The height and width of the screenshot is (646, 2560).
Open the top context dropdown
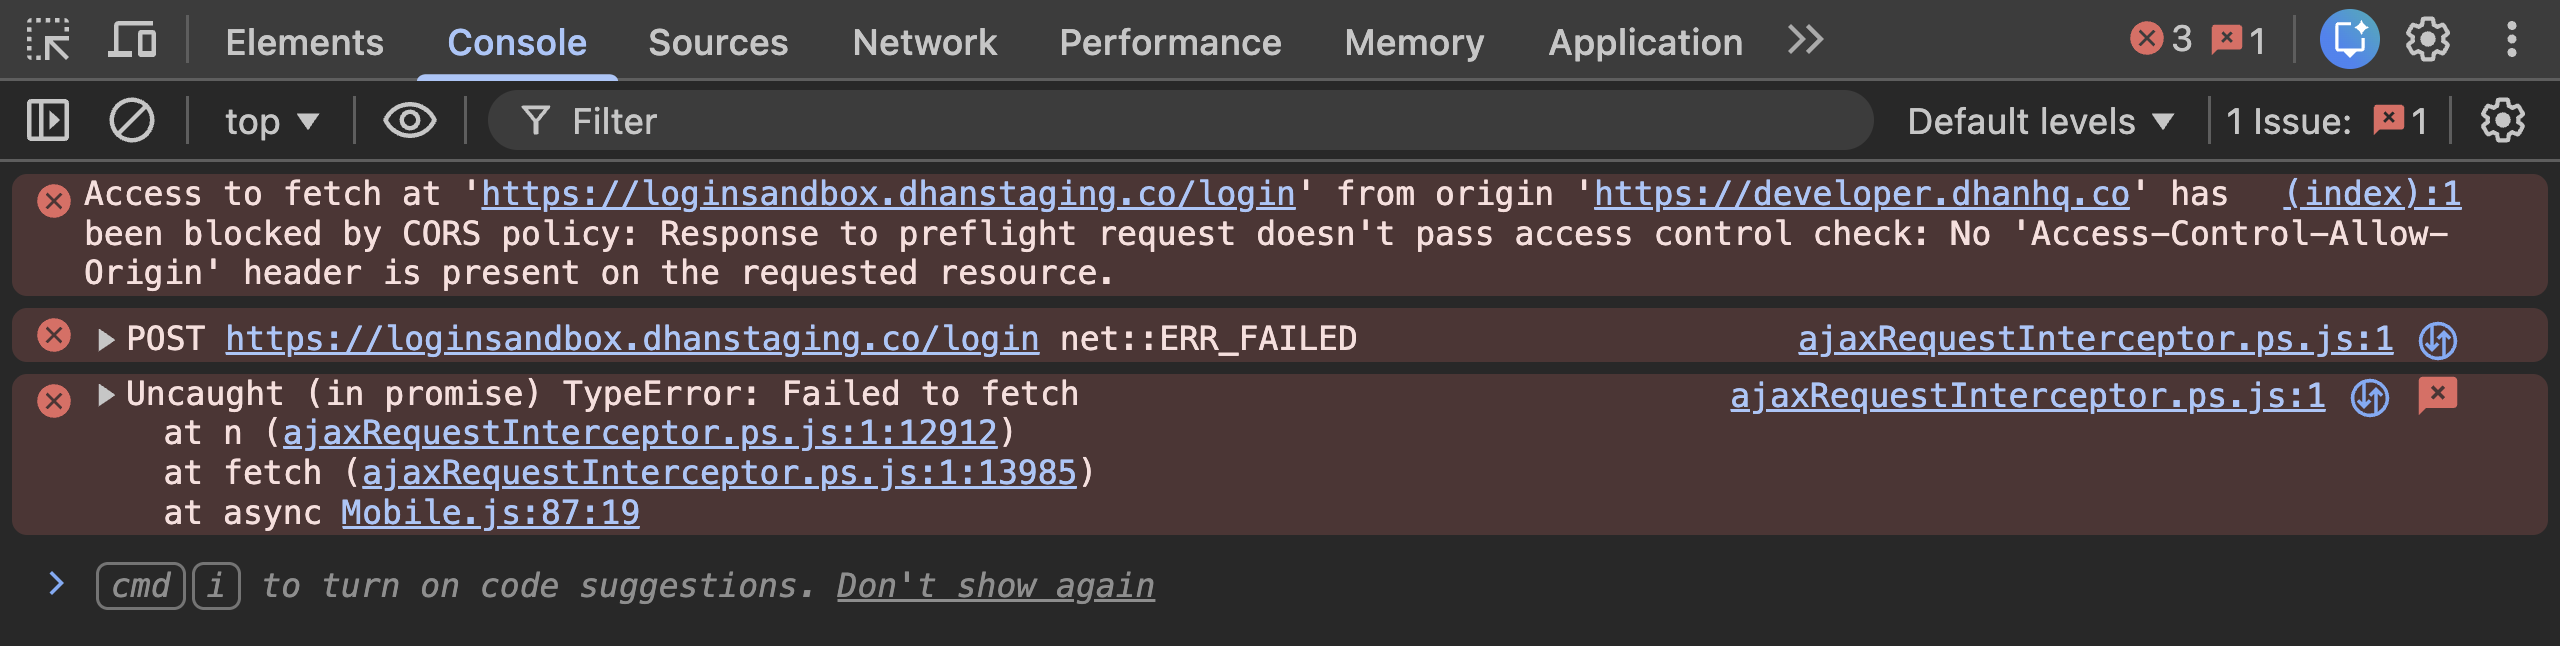[x=271, y=122]
